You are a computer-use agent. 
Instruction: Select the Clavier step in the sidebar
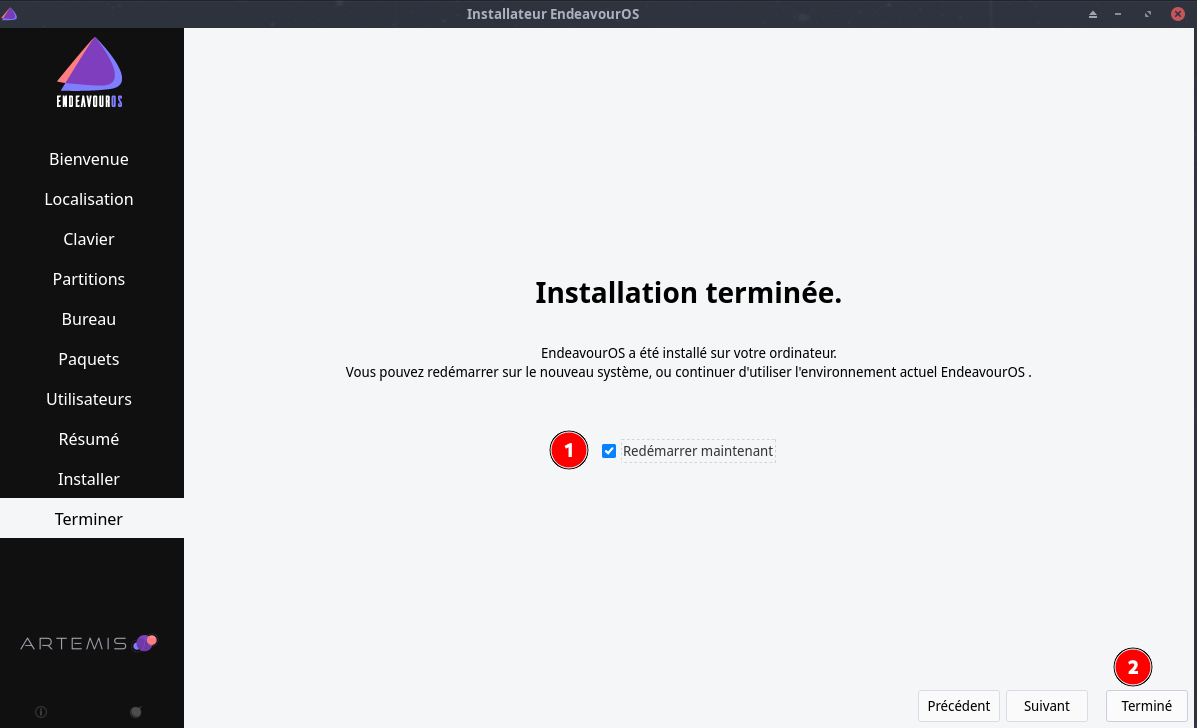coord(89,239)
